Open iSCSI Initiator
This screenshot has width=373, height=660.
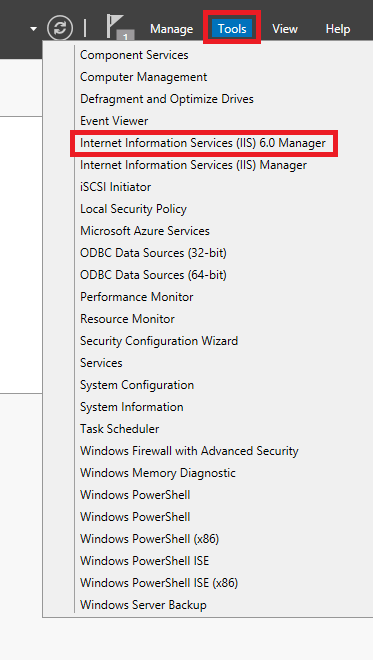[x=116, y=187]
